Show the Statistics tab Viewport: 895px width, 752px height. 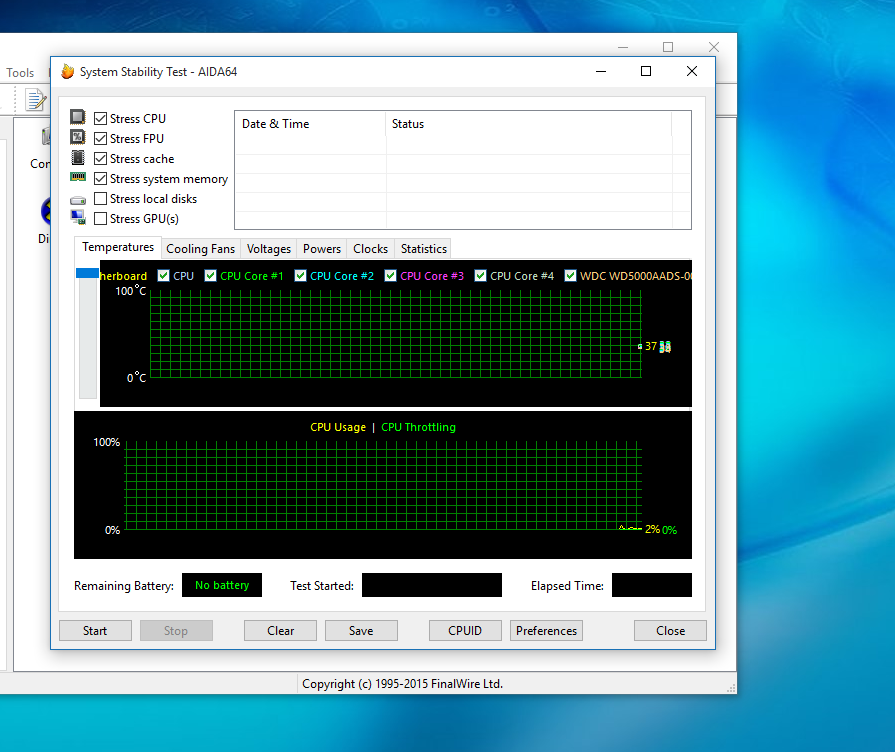424,249
